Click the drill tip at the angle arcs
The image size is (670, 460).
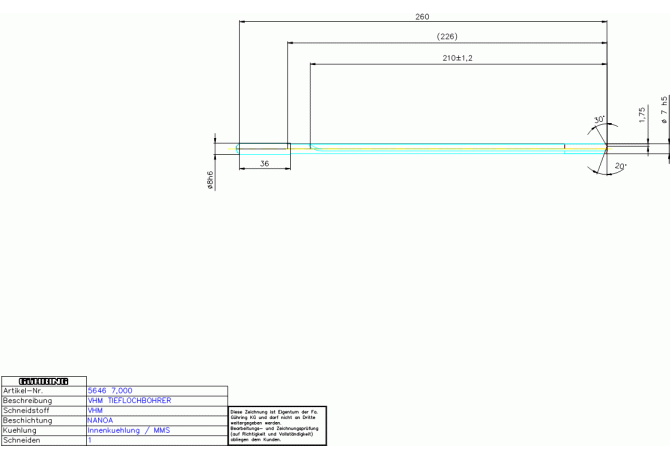click(606, 148)
